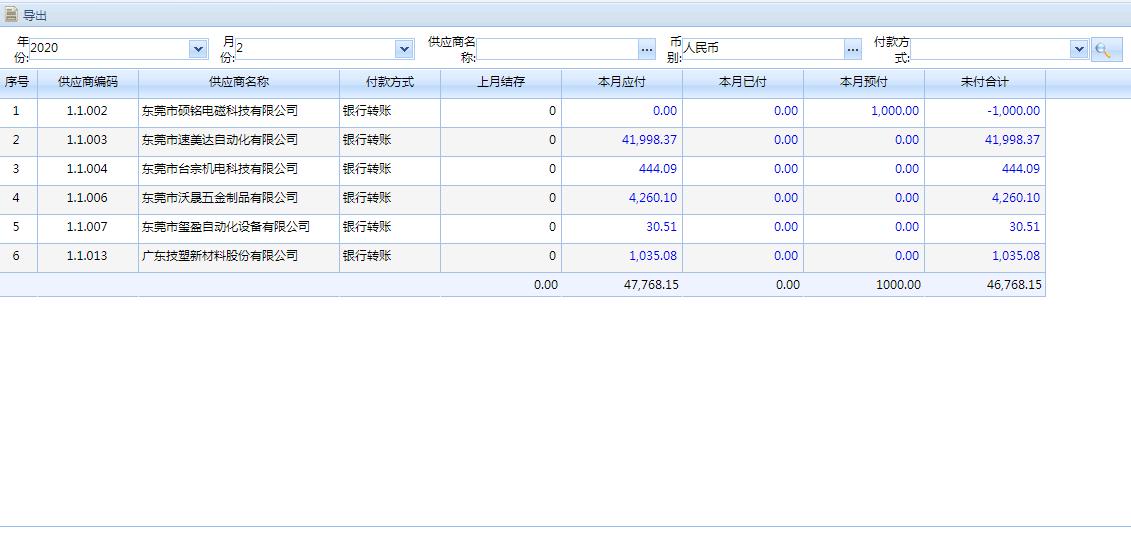Click the 本月应付 column header
Viewport: 1131px width, 535px height.
tap(622, 83)
